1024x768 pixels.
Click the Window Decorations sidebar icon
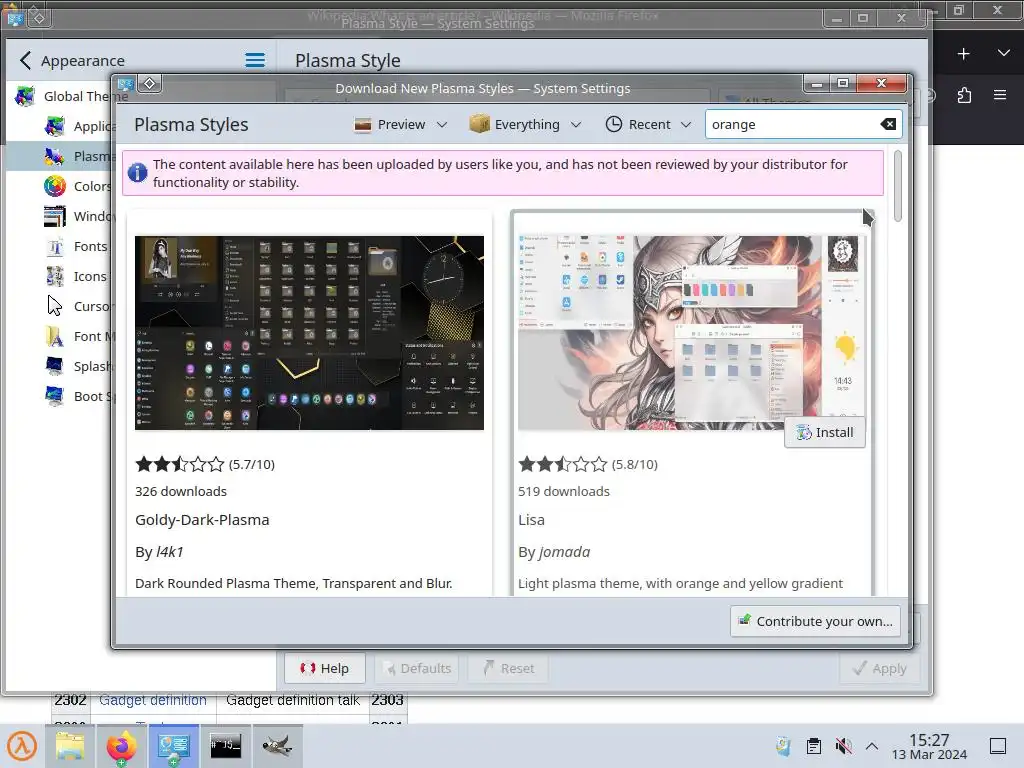[55, 216]
